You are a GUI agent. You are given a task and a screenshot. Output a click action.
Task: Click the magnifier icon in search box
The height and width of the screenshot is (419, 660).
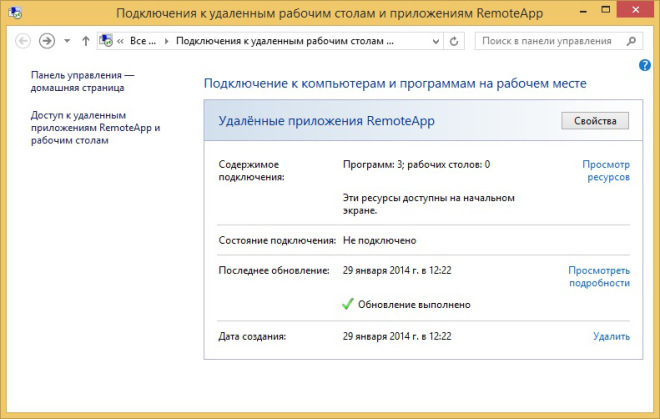[x=632, y=42]
